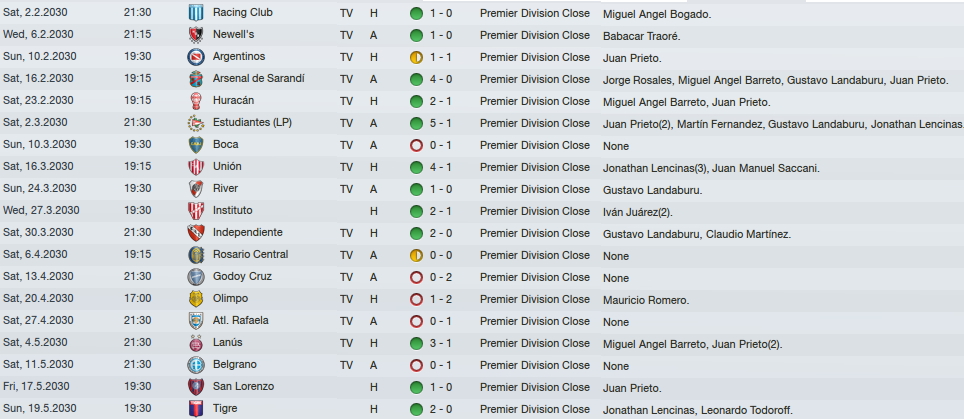Viewport: 964px width, 419px height.
Task: Open the 4 - 1 result against Unión
Action: tap(440, 167)
